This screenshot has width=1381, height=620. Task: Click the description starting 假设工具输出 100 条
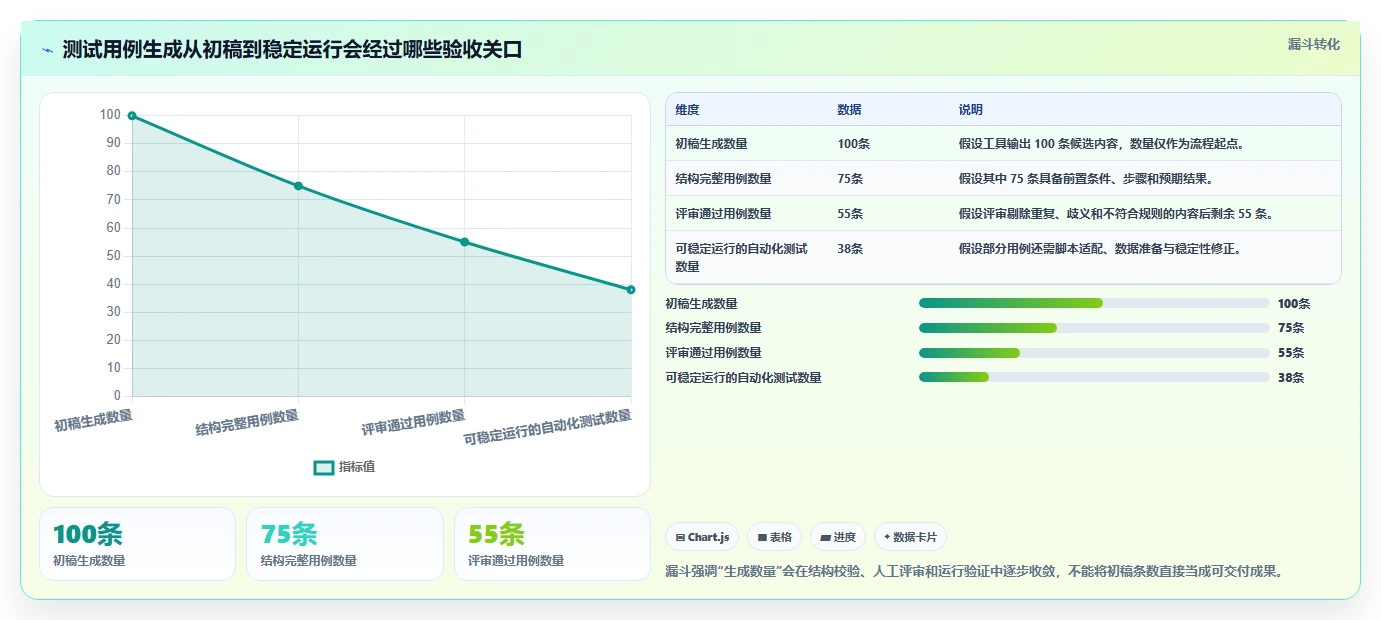coord(1102,144)
